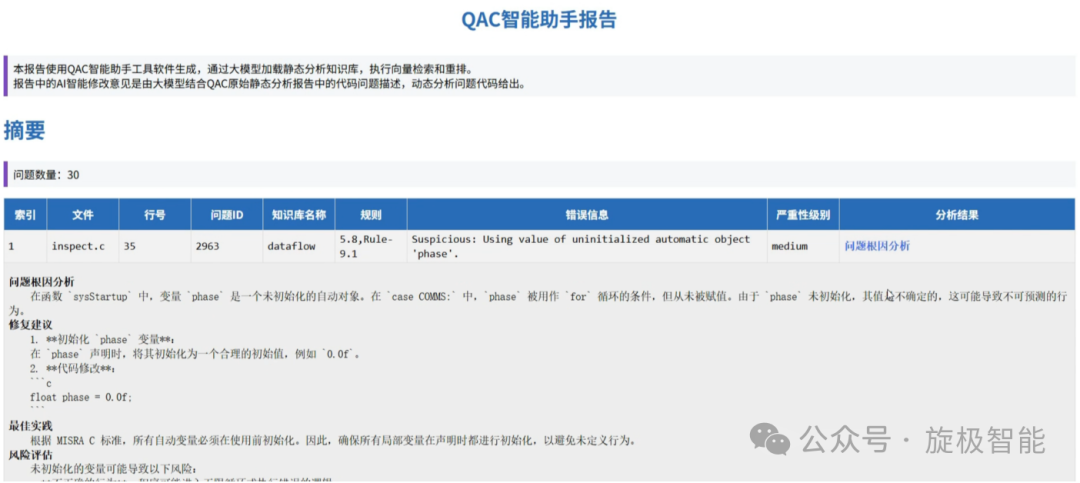Open the 问题根因分析 link in the table
Image resolution: width=1080 pixels, height=483 pixels.
click(x=877, y=246)
